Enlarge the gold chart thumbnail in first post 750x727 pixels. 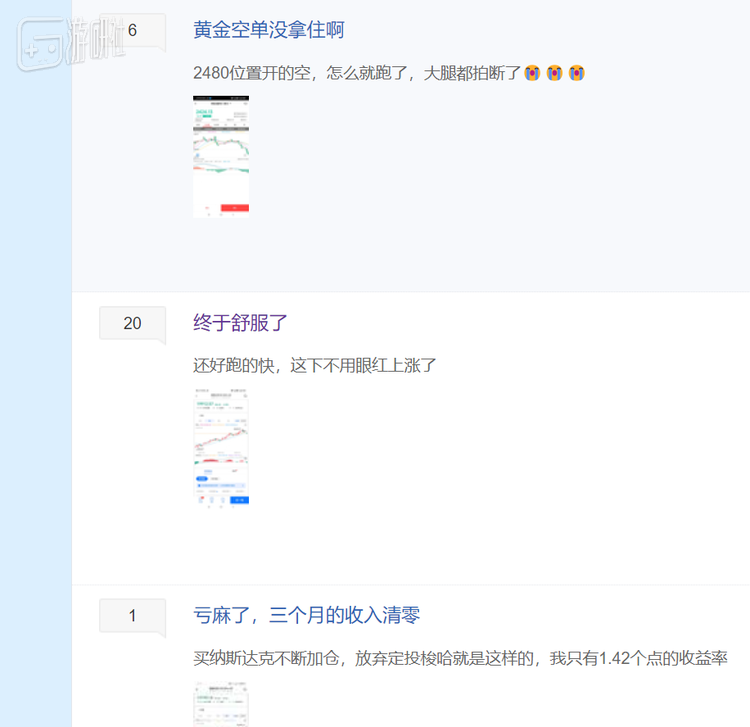tap(221, 156)
